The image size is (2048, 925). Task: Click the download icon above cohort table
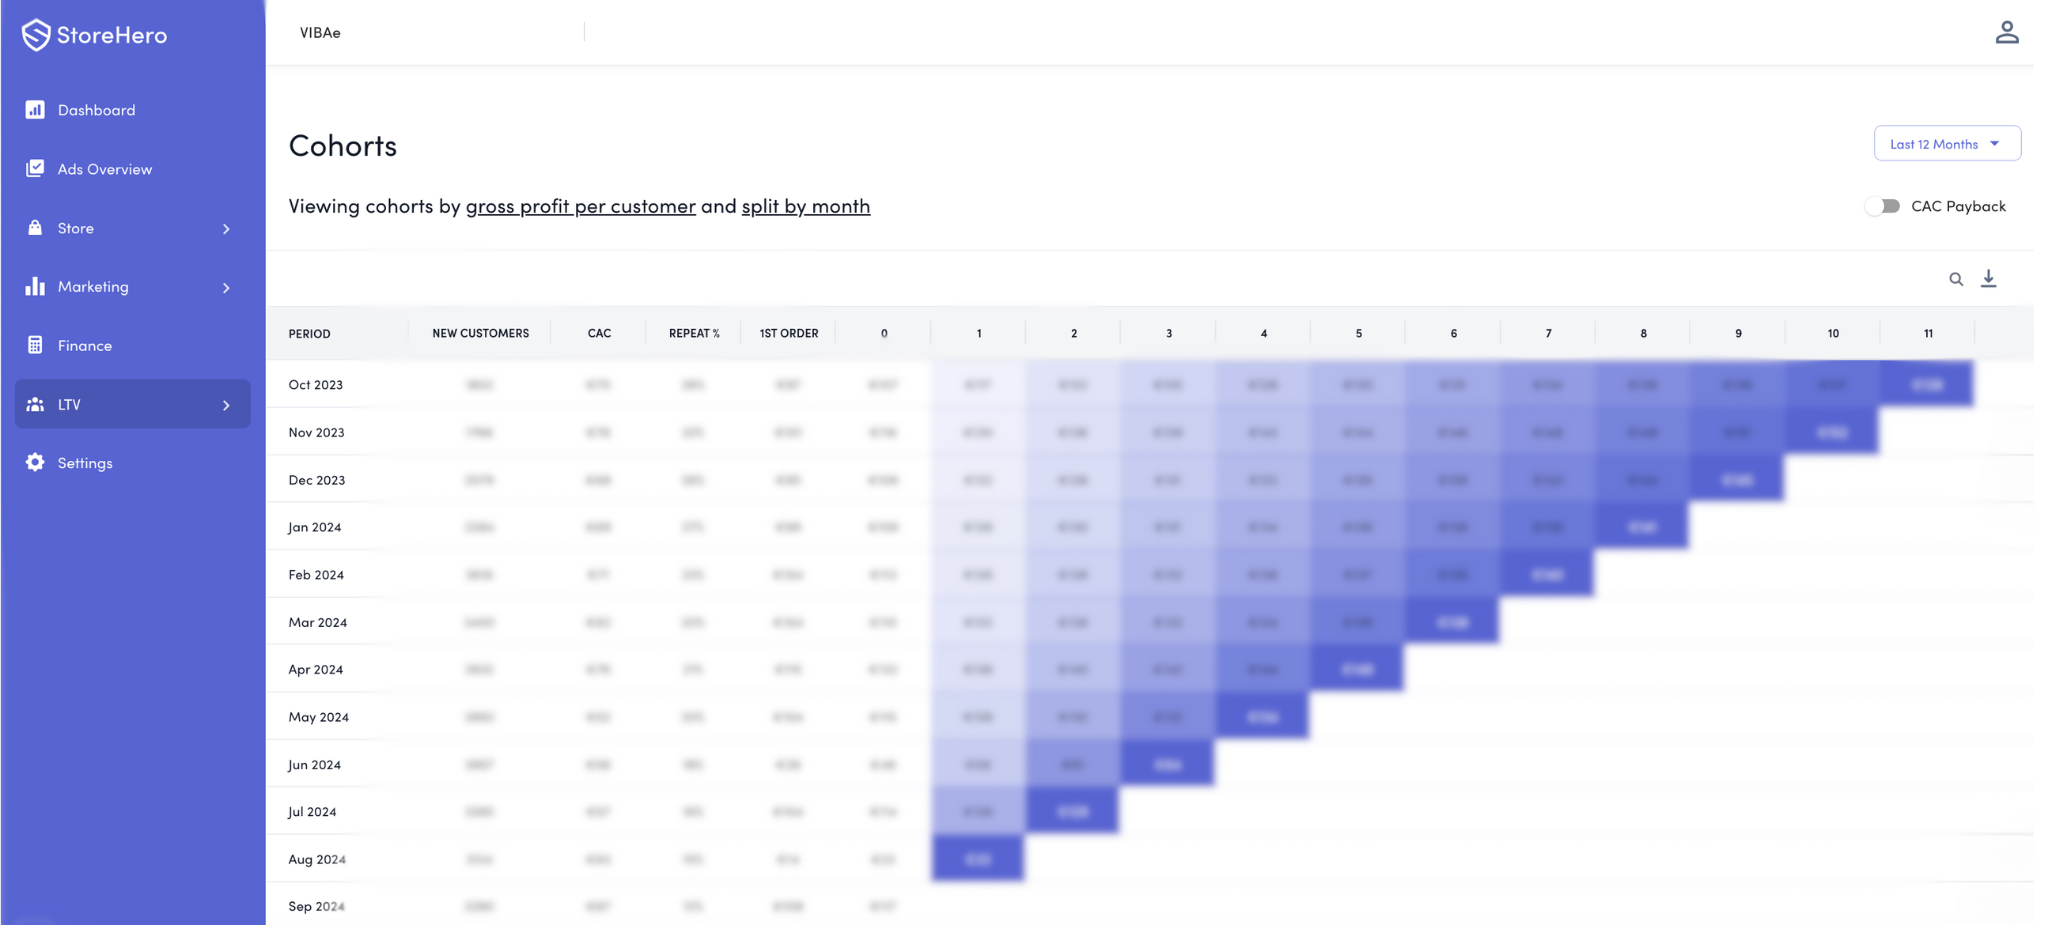click(1989, 279)
